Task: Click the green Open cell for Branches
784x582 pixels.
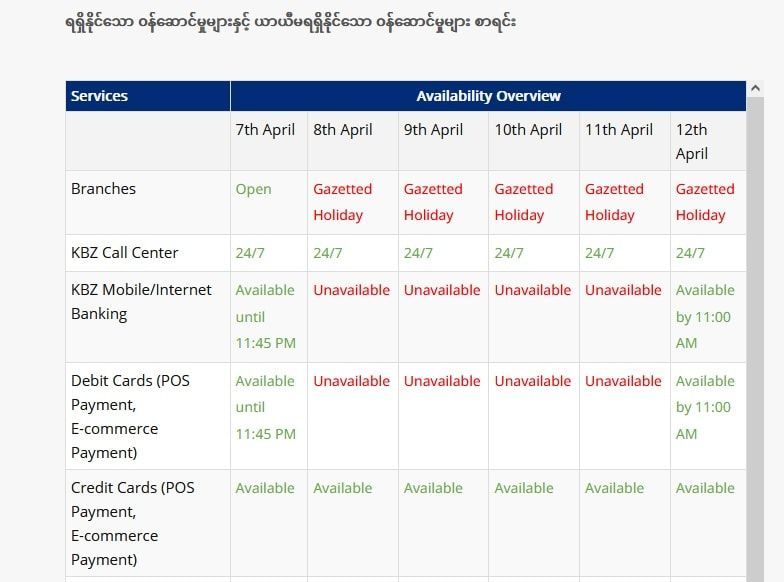Action: pos(254,190)
